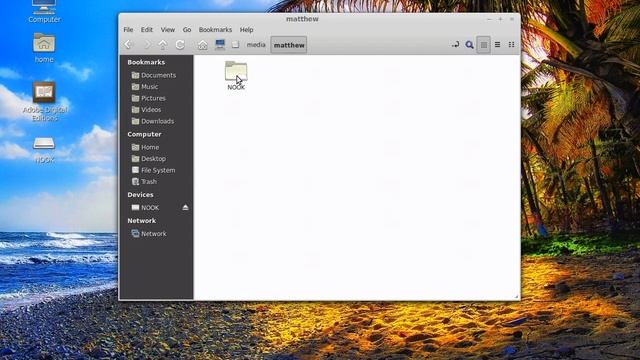Open the Bookmarks menu
The width and height of the screenshot is (640, 360).
point(215,30)
